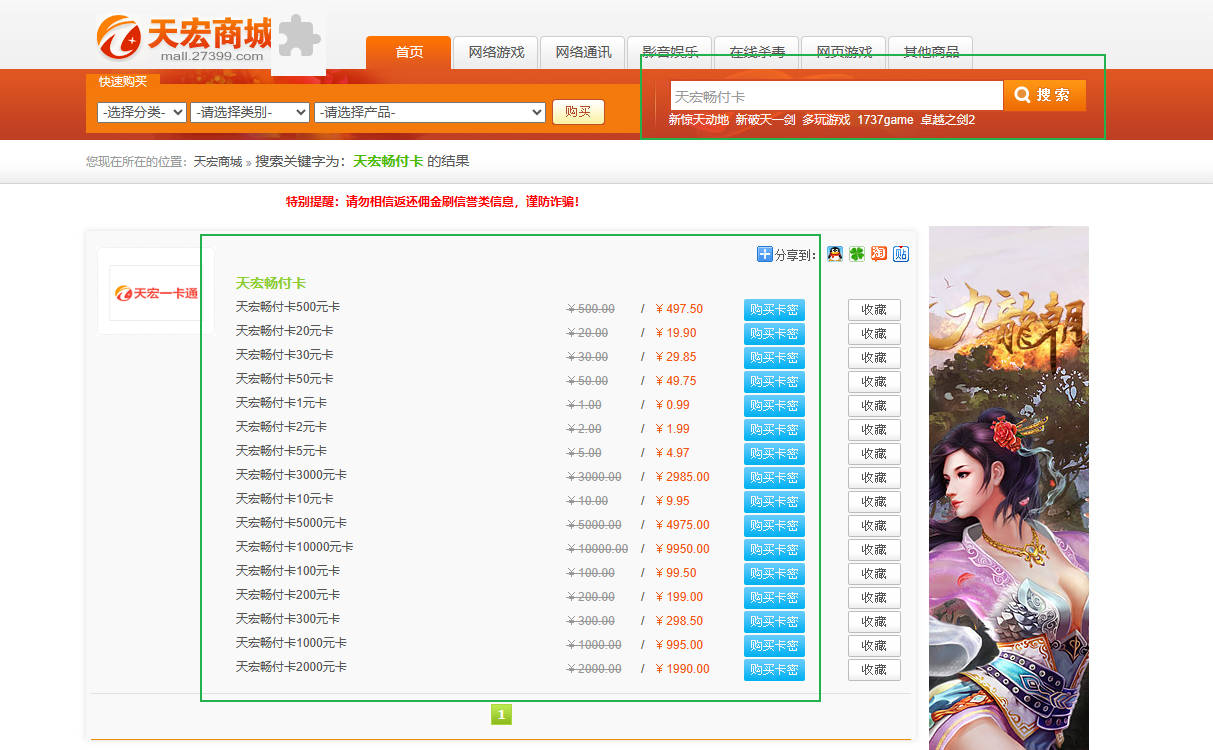1213x750 pixels.
Task: Add 天宏畅付卡5元卡 to favorites with 收藏
Action: tap(874, 454)
